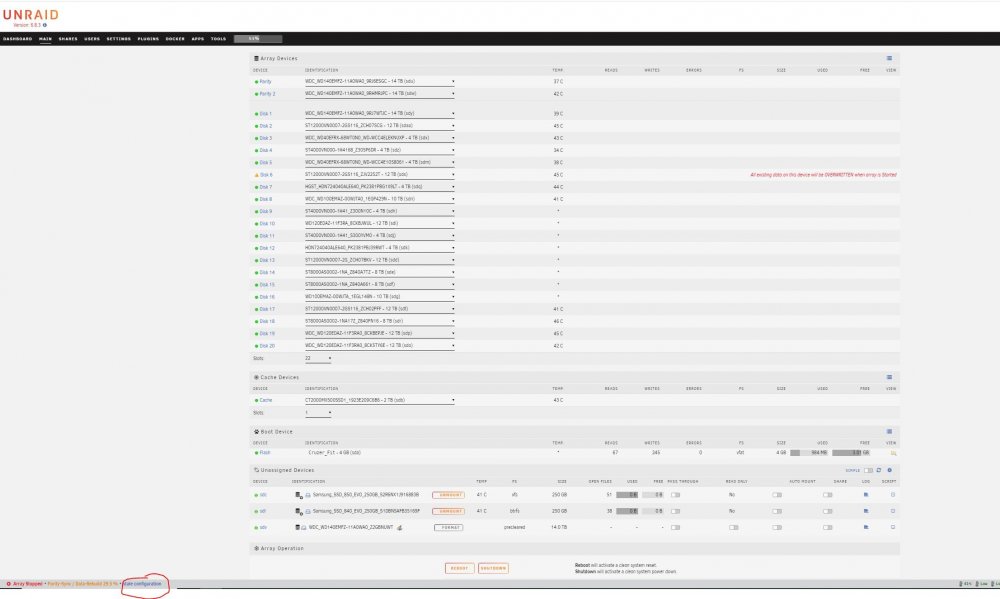Toggle Pass Through for Samsung_SSD_850_EVO

tap(675, 495)
